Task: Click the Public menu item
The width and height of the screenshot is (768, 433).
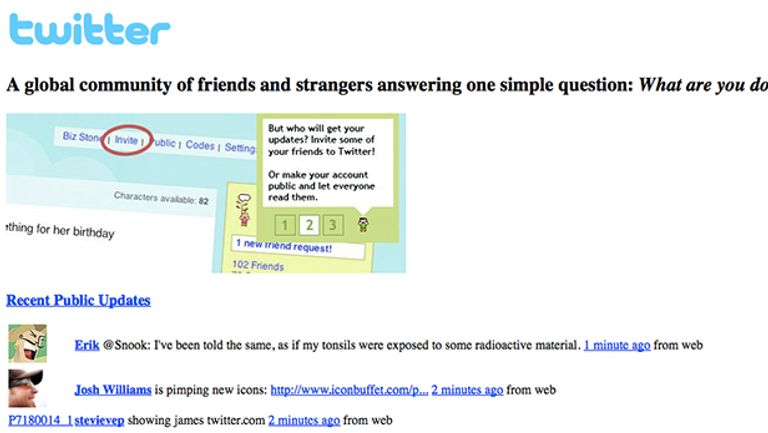Action: [x=163, y=143]
